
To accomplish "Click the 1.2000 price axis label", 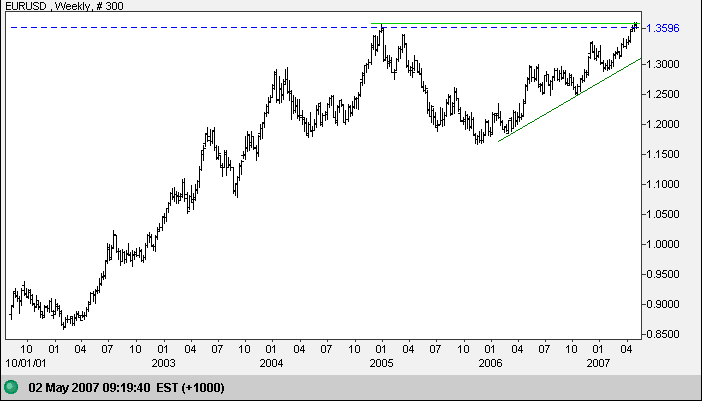I will [663, 124].
